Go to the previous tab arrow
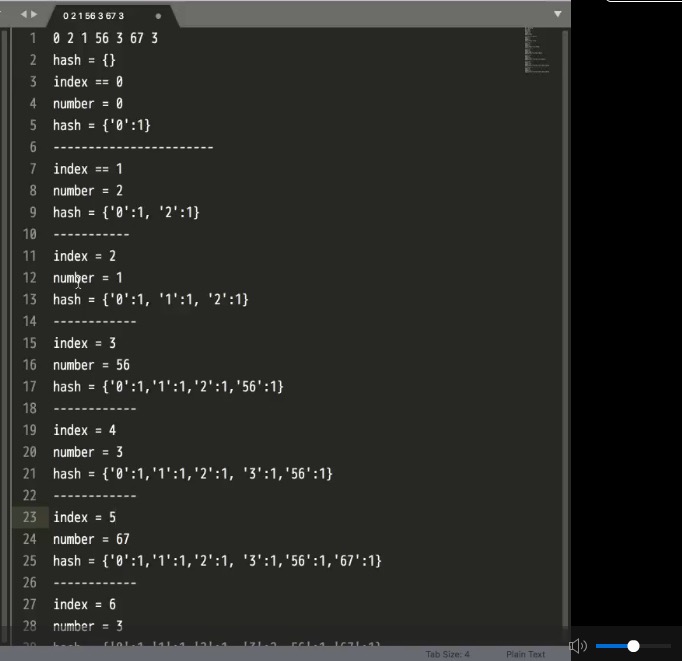The width and height of the screenshot is (682, 661). click(23, 14)
